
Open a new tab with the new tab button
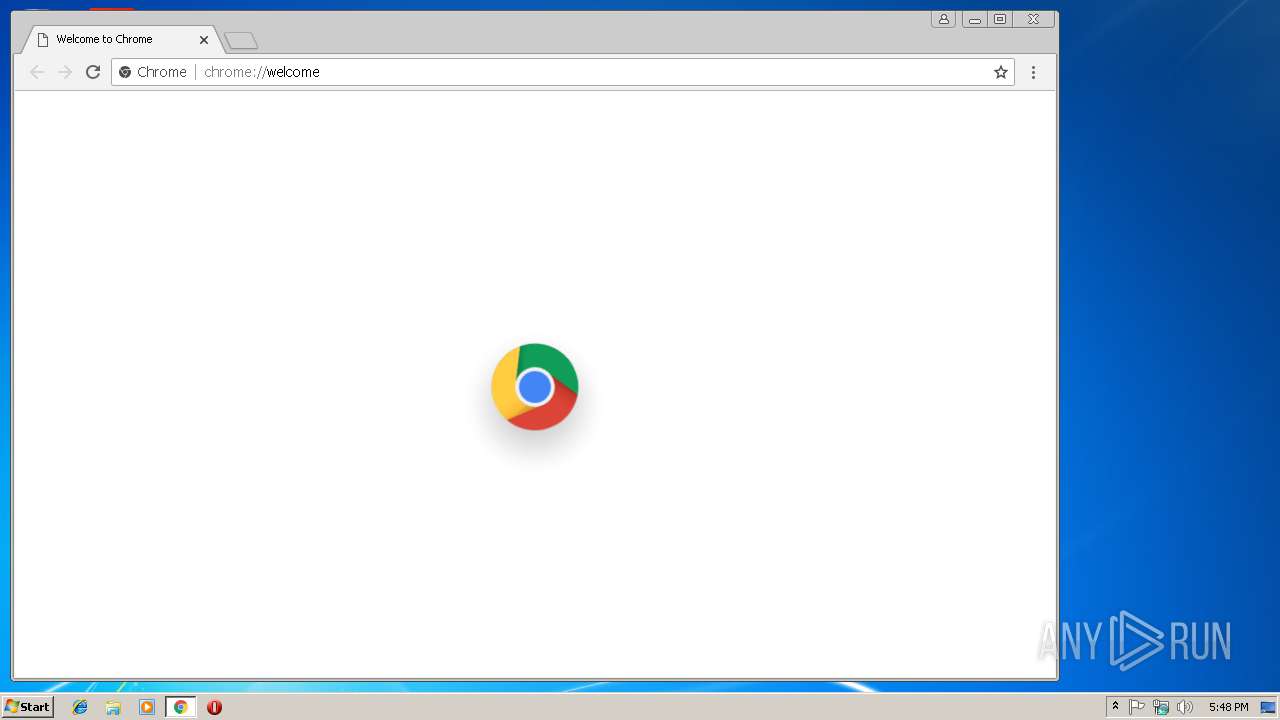[x=241, y=41]
